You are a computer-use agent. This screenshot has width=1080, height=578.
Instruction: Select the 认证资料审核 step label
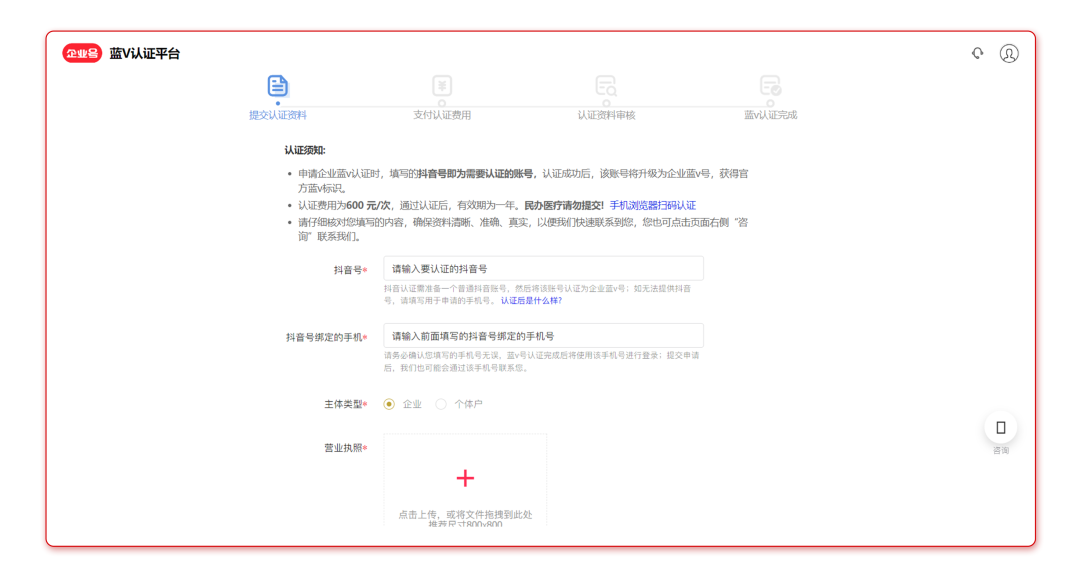pyautogui.click(x=606, y=115)
